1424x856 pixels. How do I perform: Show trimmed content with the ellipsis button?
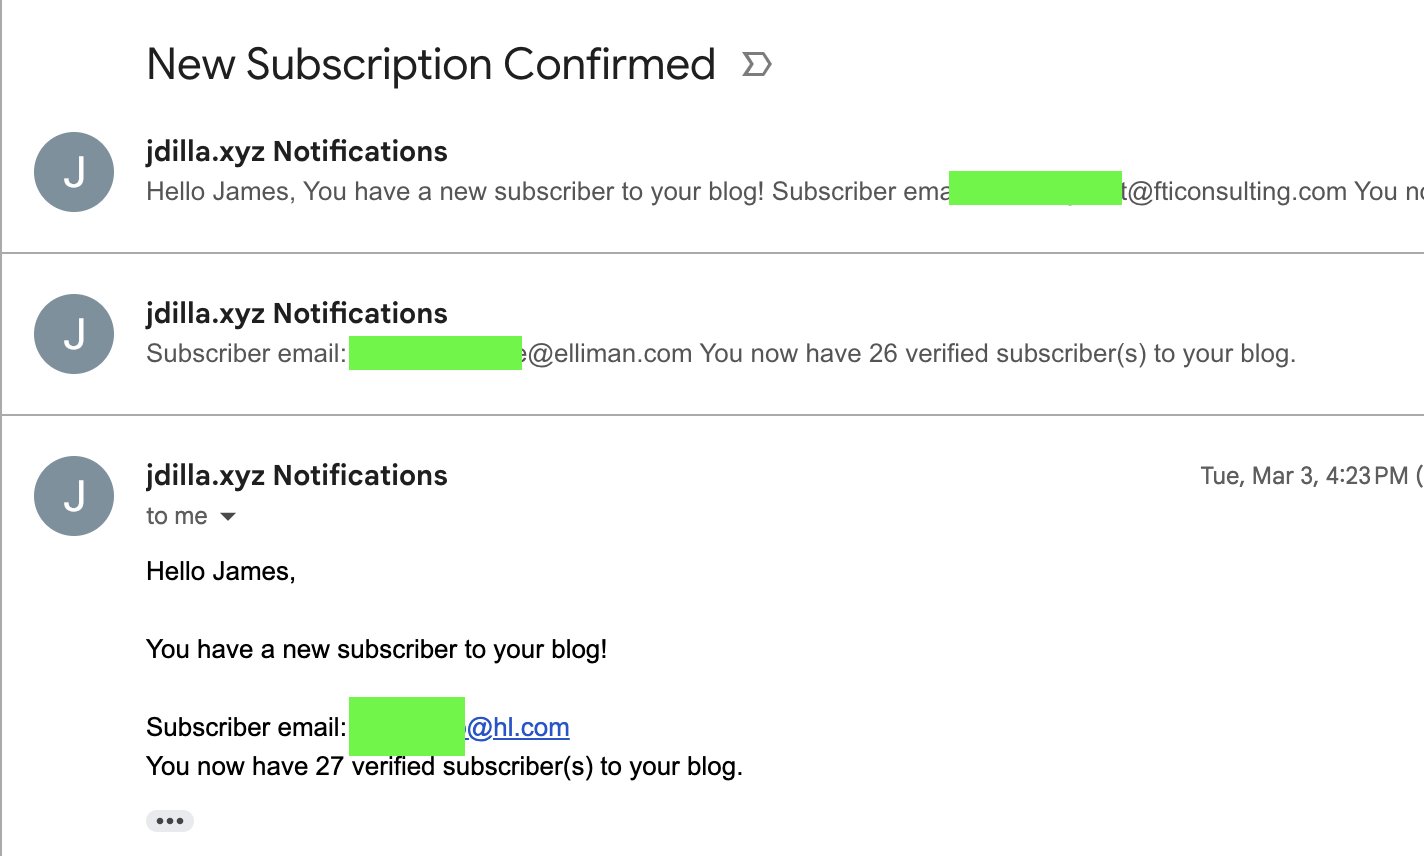(x=170, y=821)
